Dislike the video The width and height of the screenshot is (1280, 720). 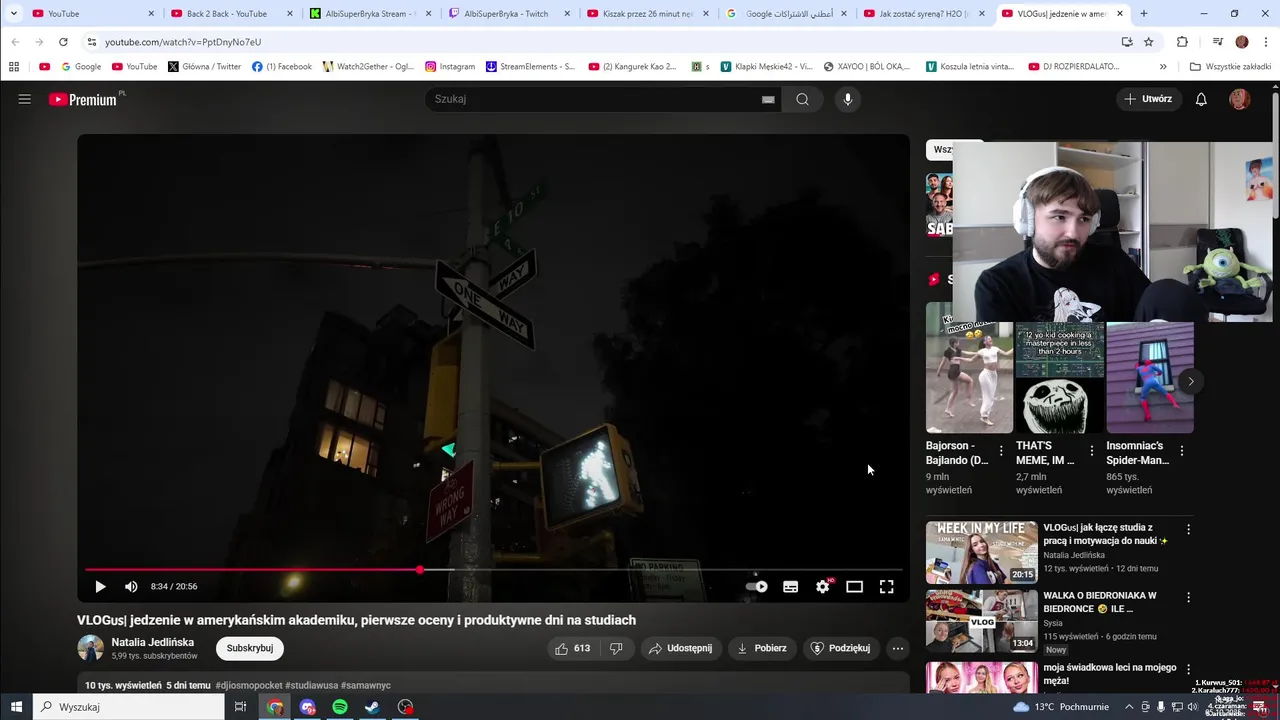(x=616, y=648)
